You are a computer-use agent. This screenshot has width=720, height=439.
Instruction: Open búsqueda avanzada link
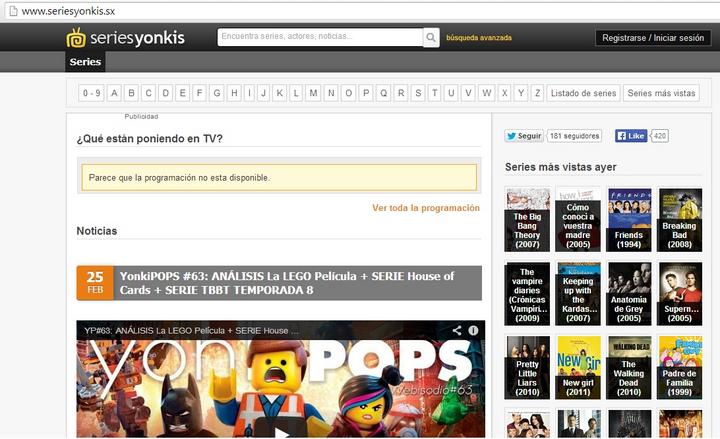tap(479, 38)
